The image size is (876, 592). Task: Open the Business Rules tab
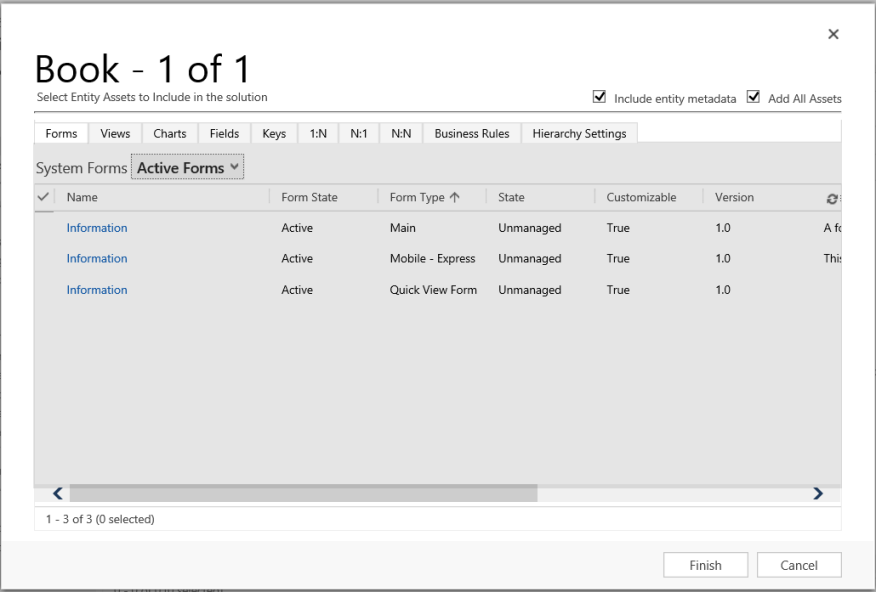point(470,132)
